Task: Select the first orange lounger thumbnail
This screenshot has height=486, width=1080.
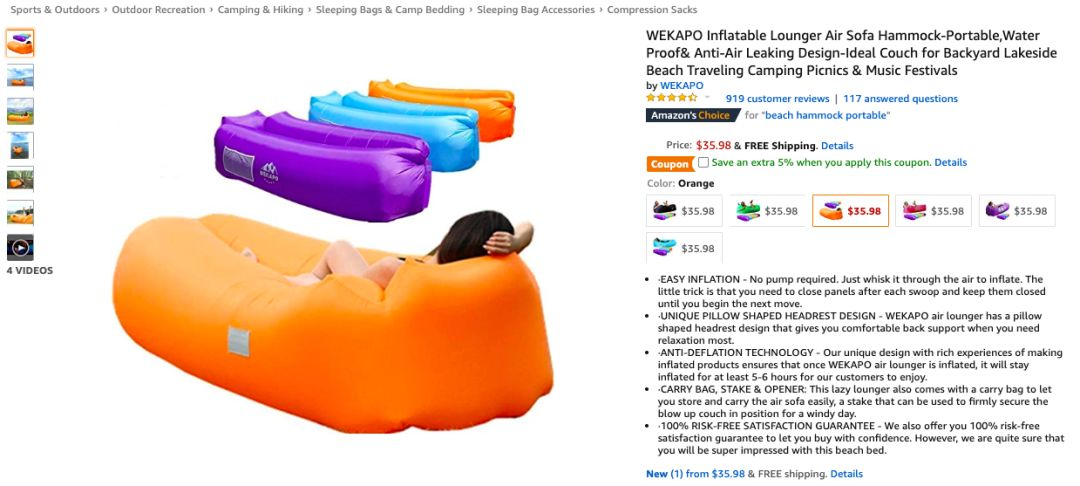Action: tap(20, 43)
